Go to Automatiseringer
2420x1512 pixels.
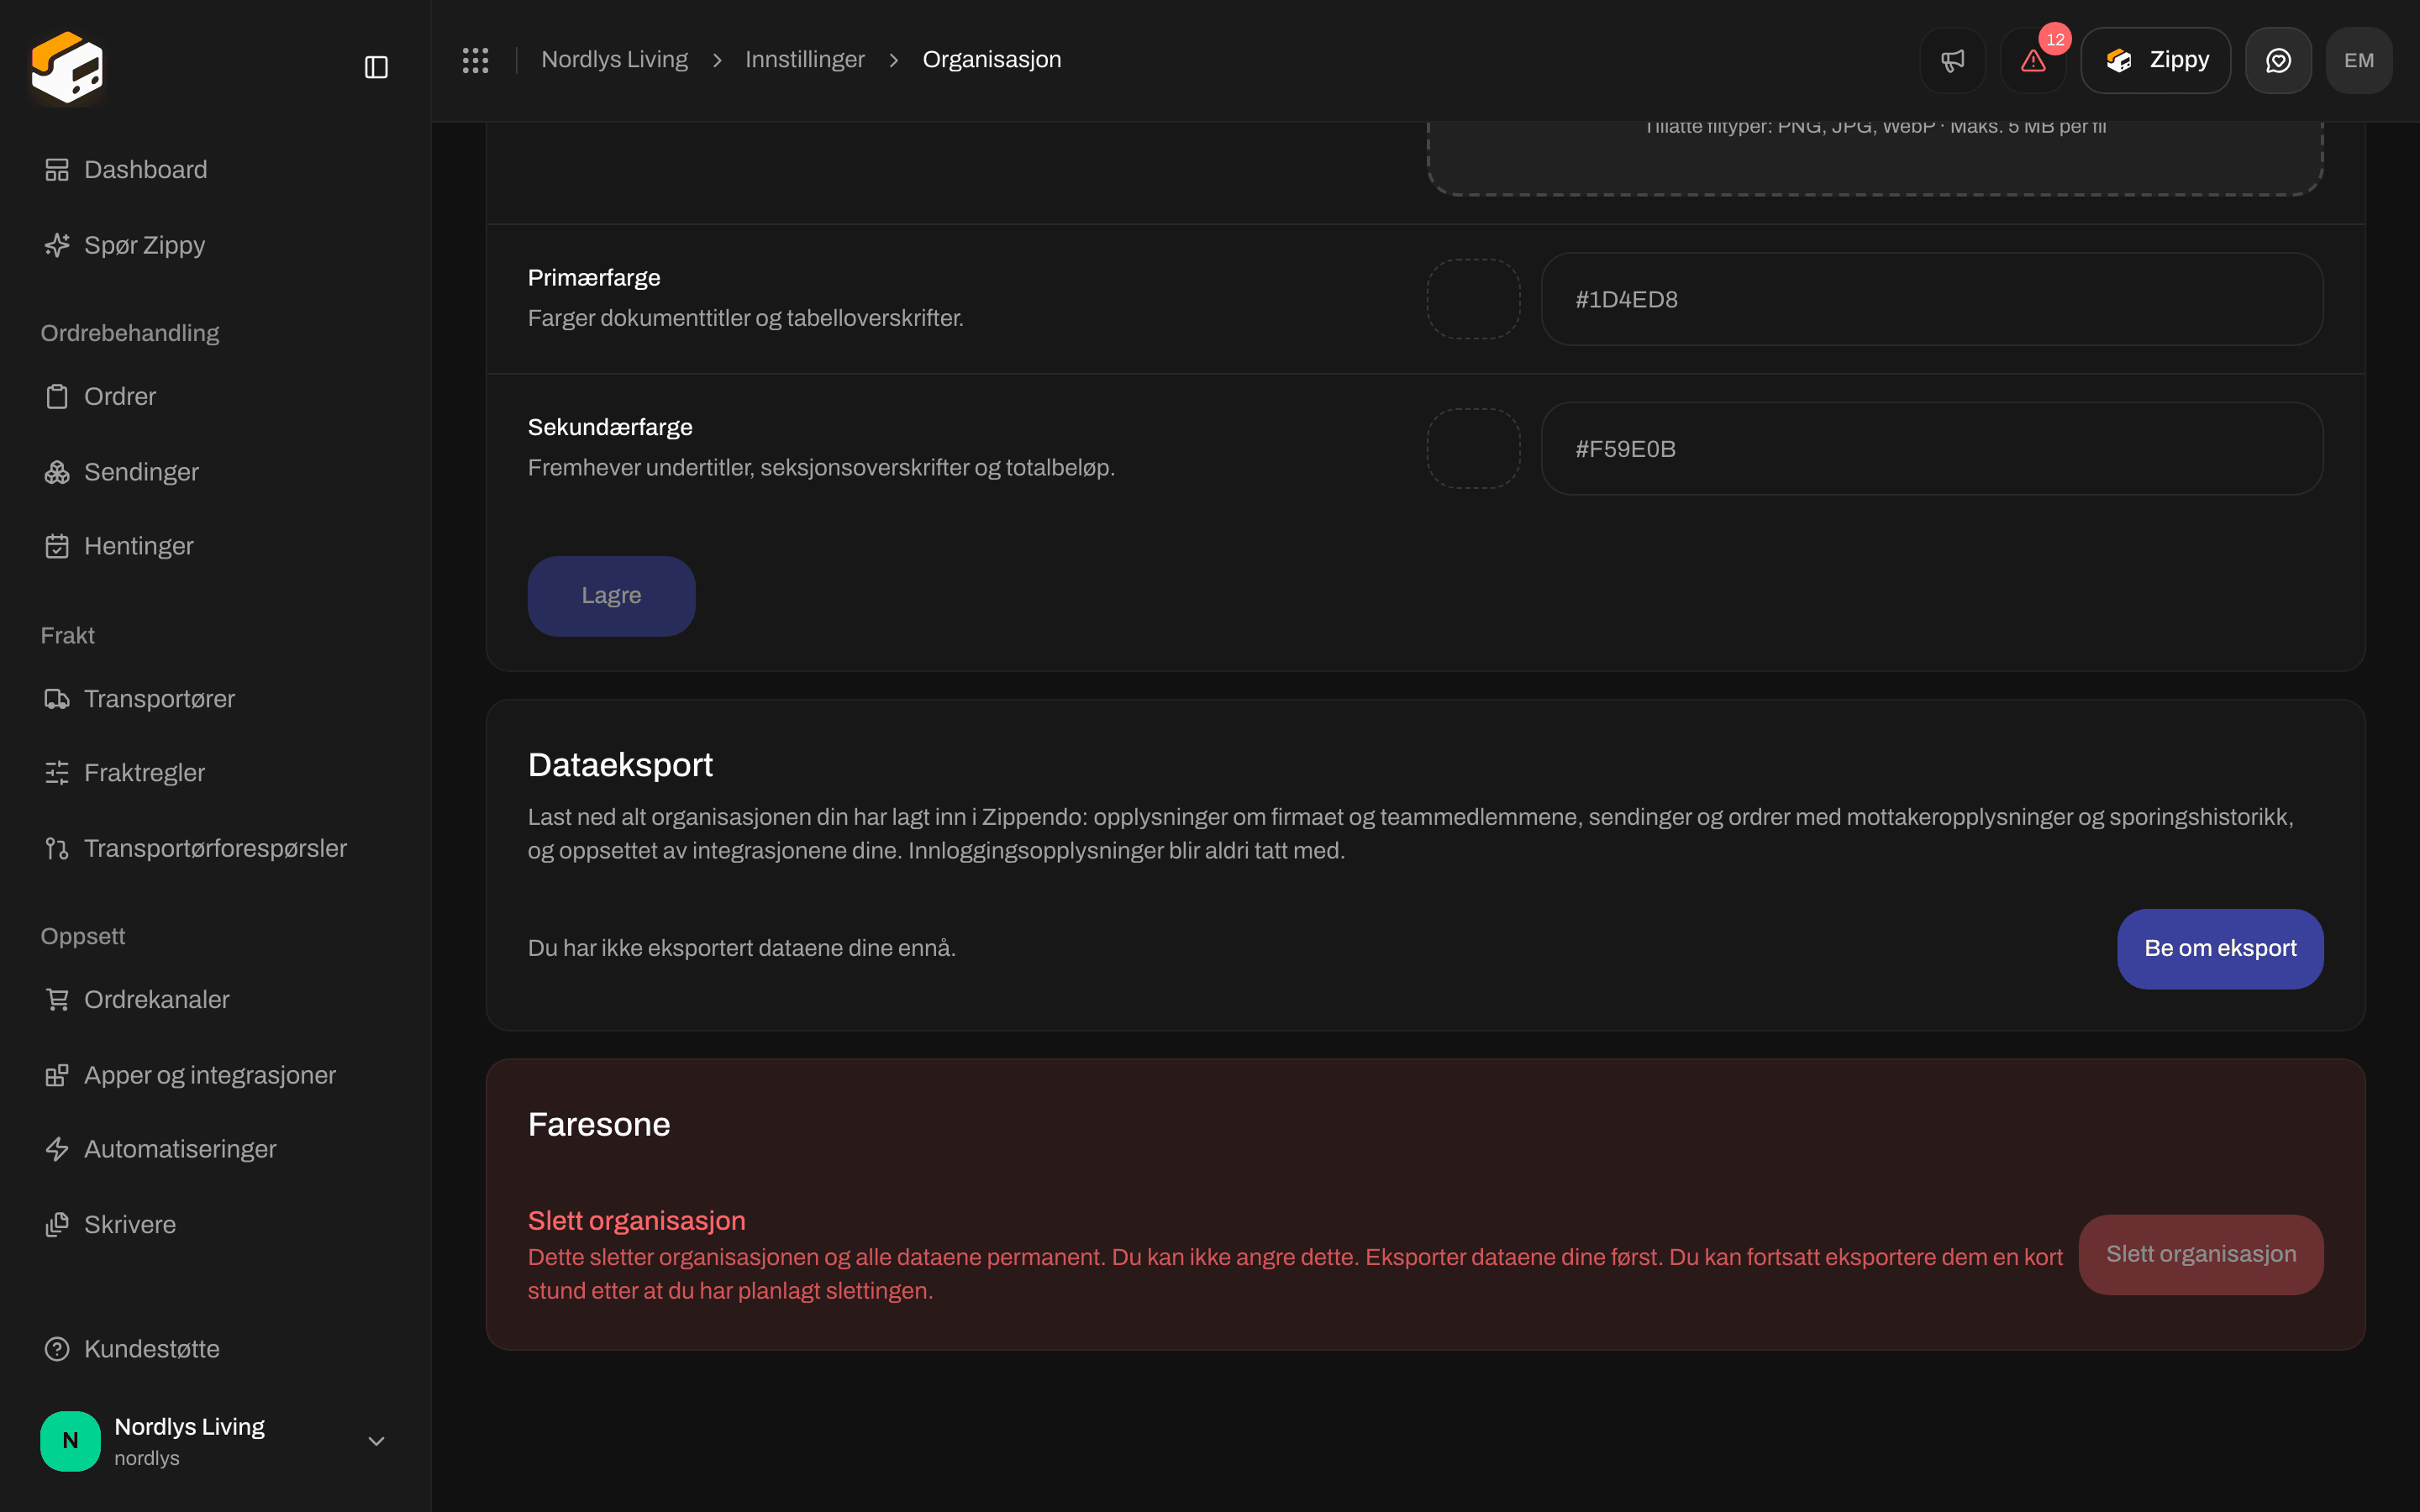point(215,1149)
